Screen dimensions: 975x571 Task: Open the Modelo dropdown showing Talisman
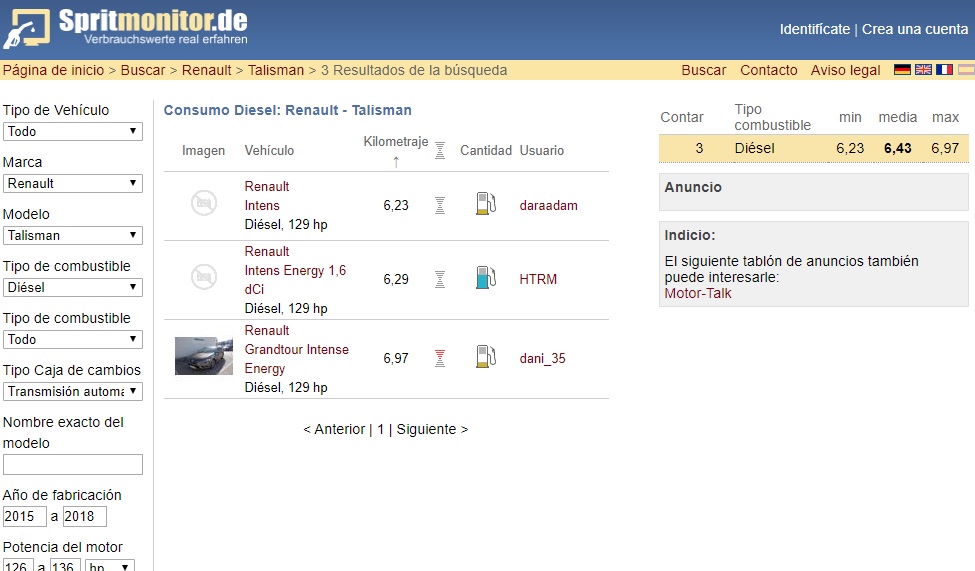pos(73,235)
